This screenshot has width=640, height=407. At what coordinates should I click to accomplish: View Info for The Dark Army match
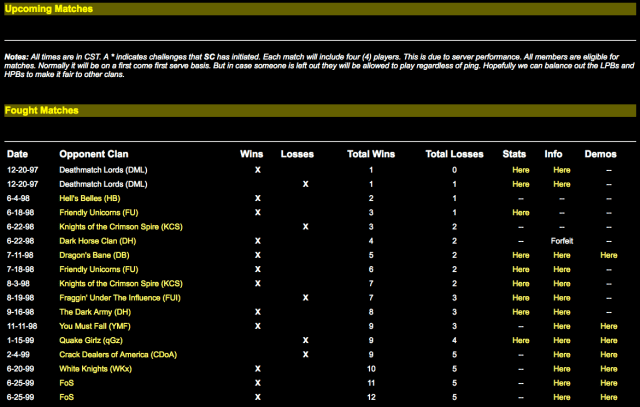[x=562, y=311]
